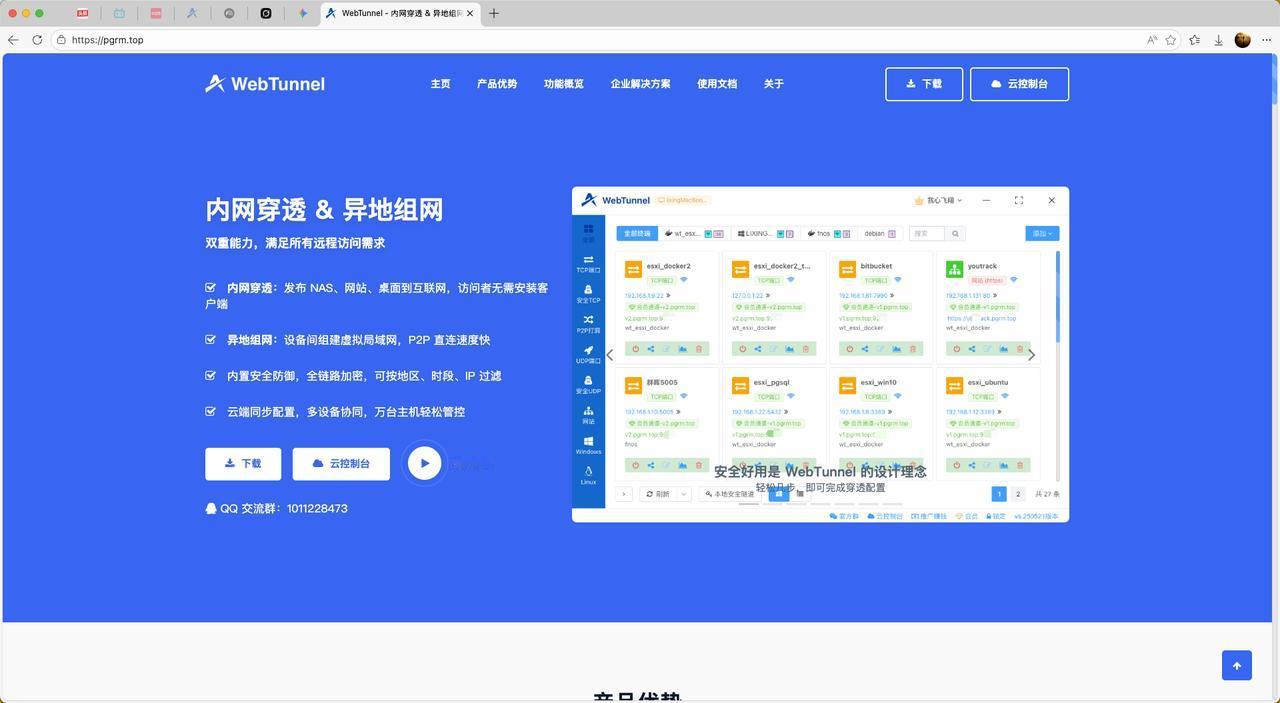Click the WebTunnel client screenshot slide
1280x703 pixels.
[x=820, y=354]
